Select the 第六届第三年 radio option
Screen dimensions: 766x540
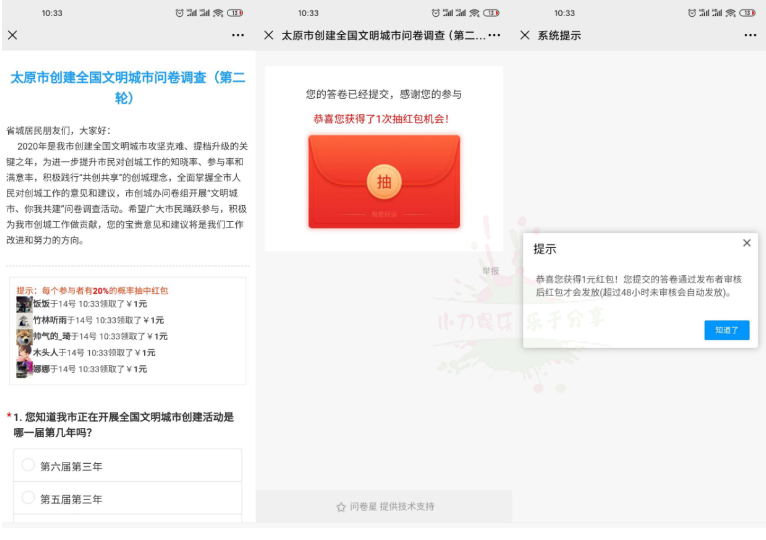(28, 465)
